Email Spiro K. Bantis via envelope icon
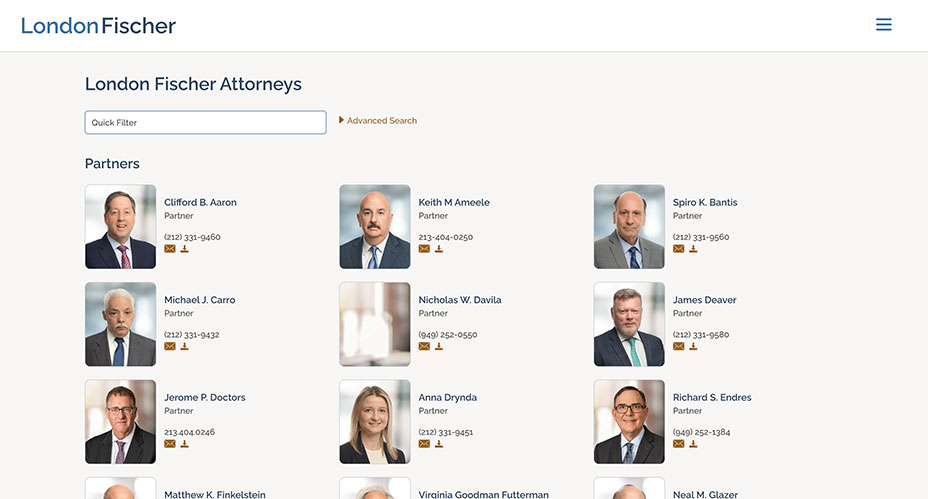The width and height of the screenshot is (928, 499). (x=679, y=249)
